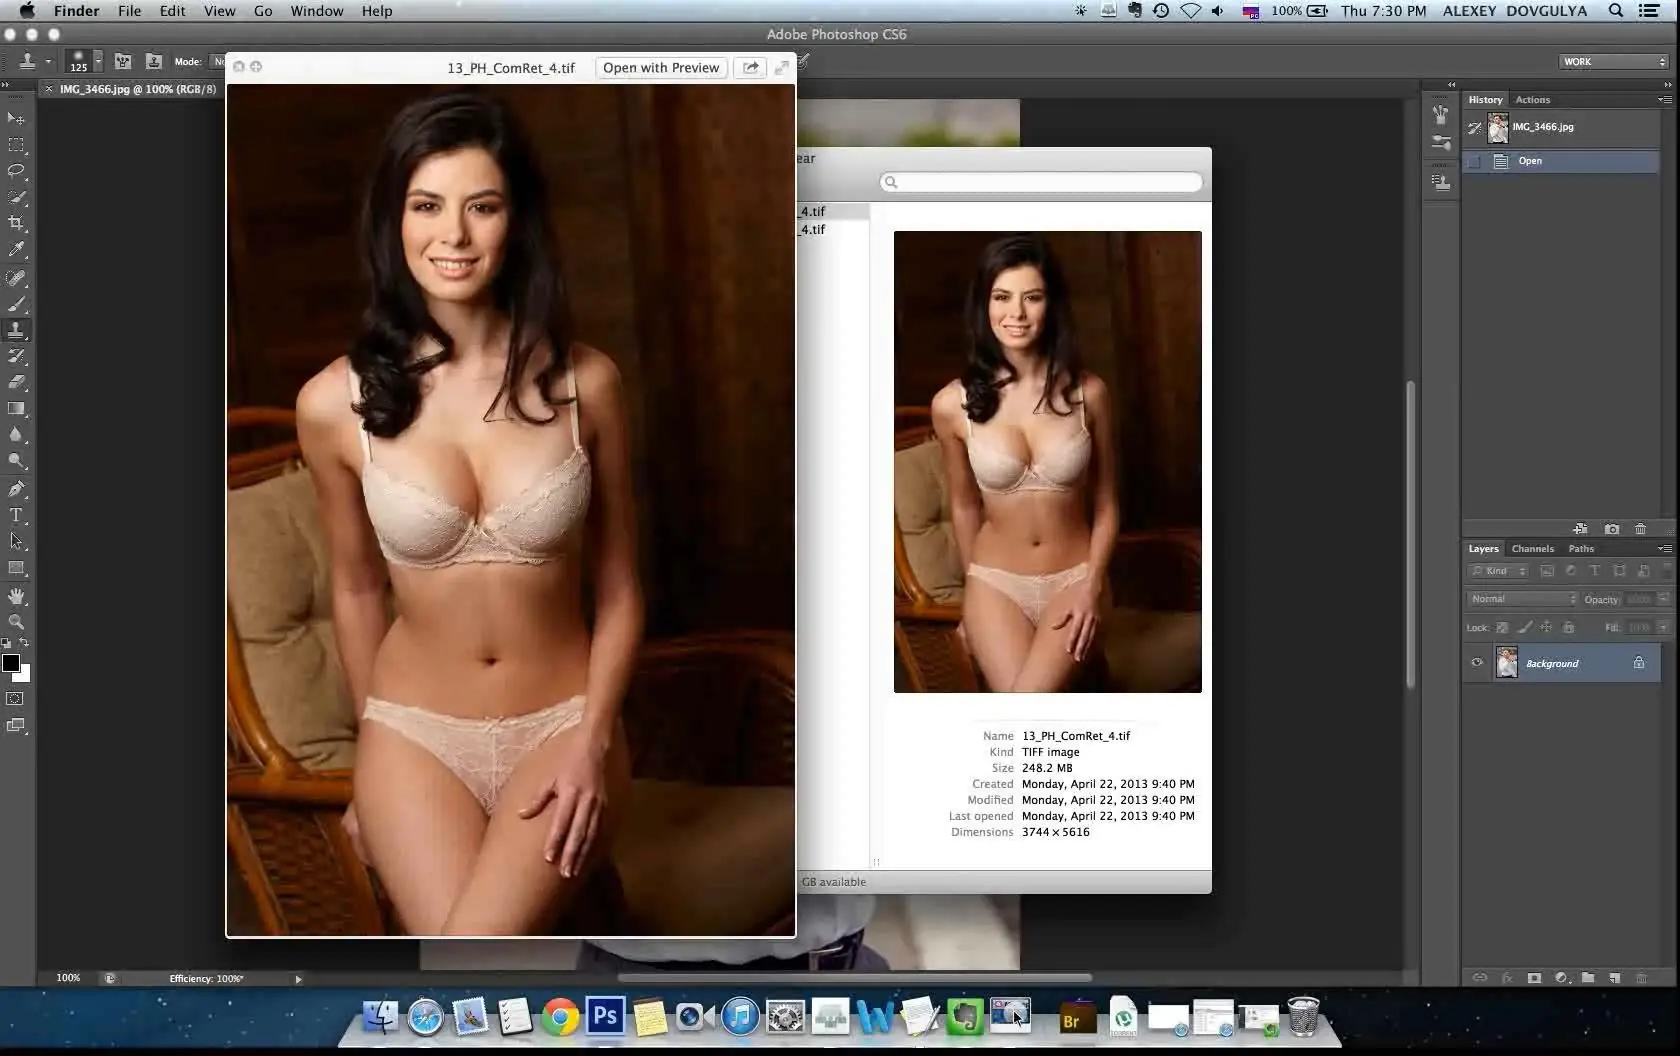
Task: Select the Path Selection tool
Action: (x=16, y=541)
